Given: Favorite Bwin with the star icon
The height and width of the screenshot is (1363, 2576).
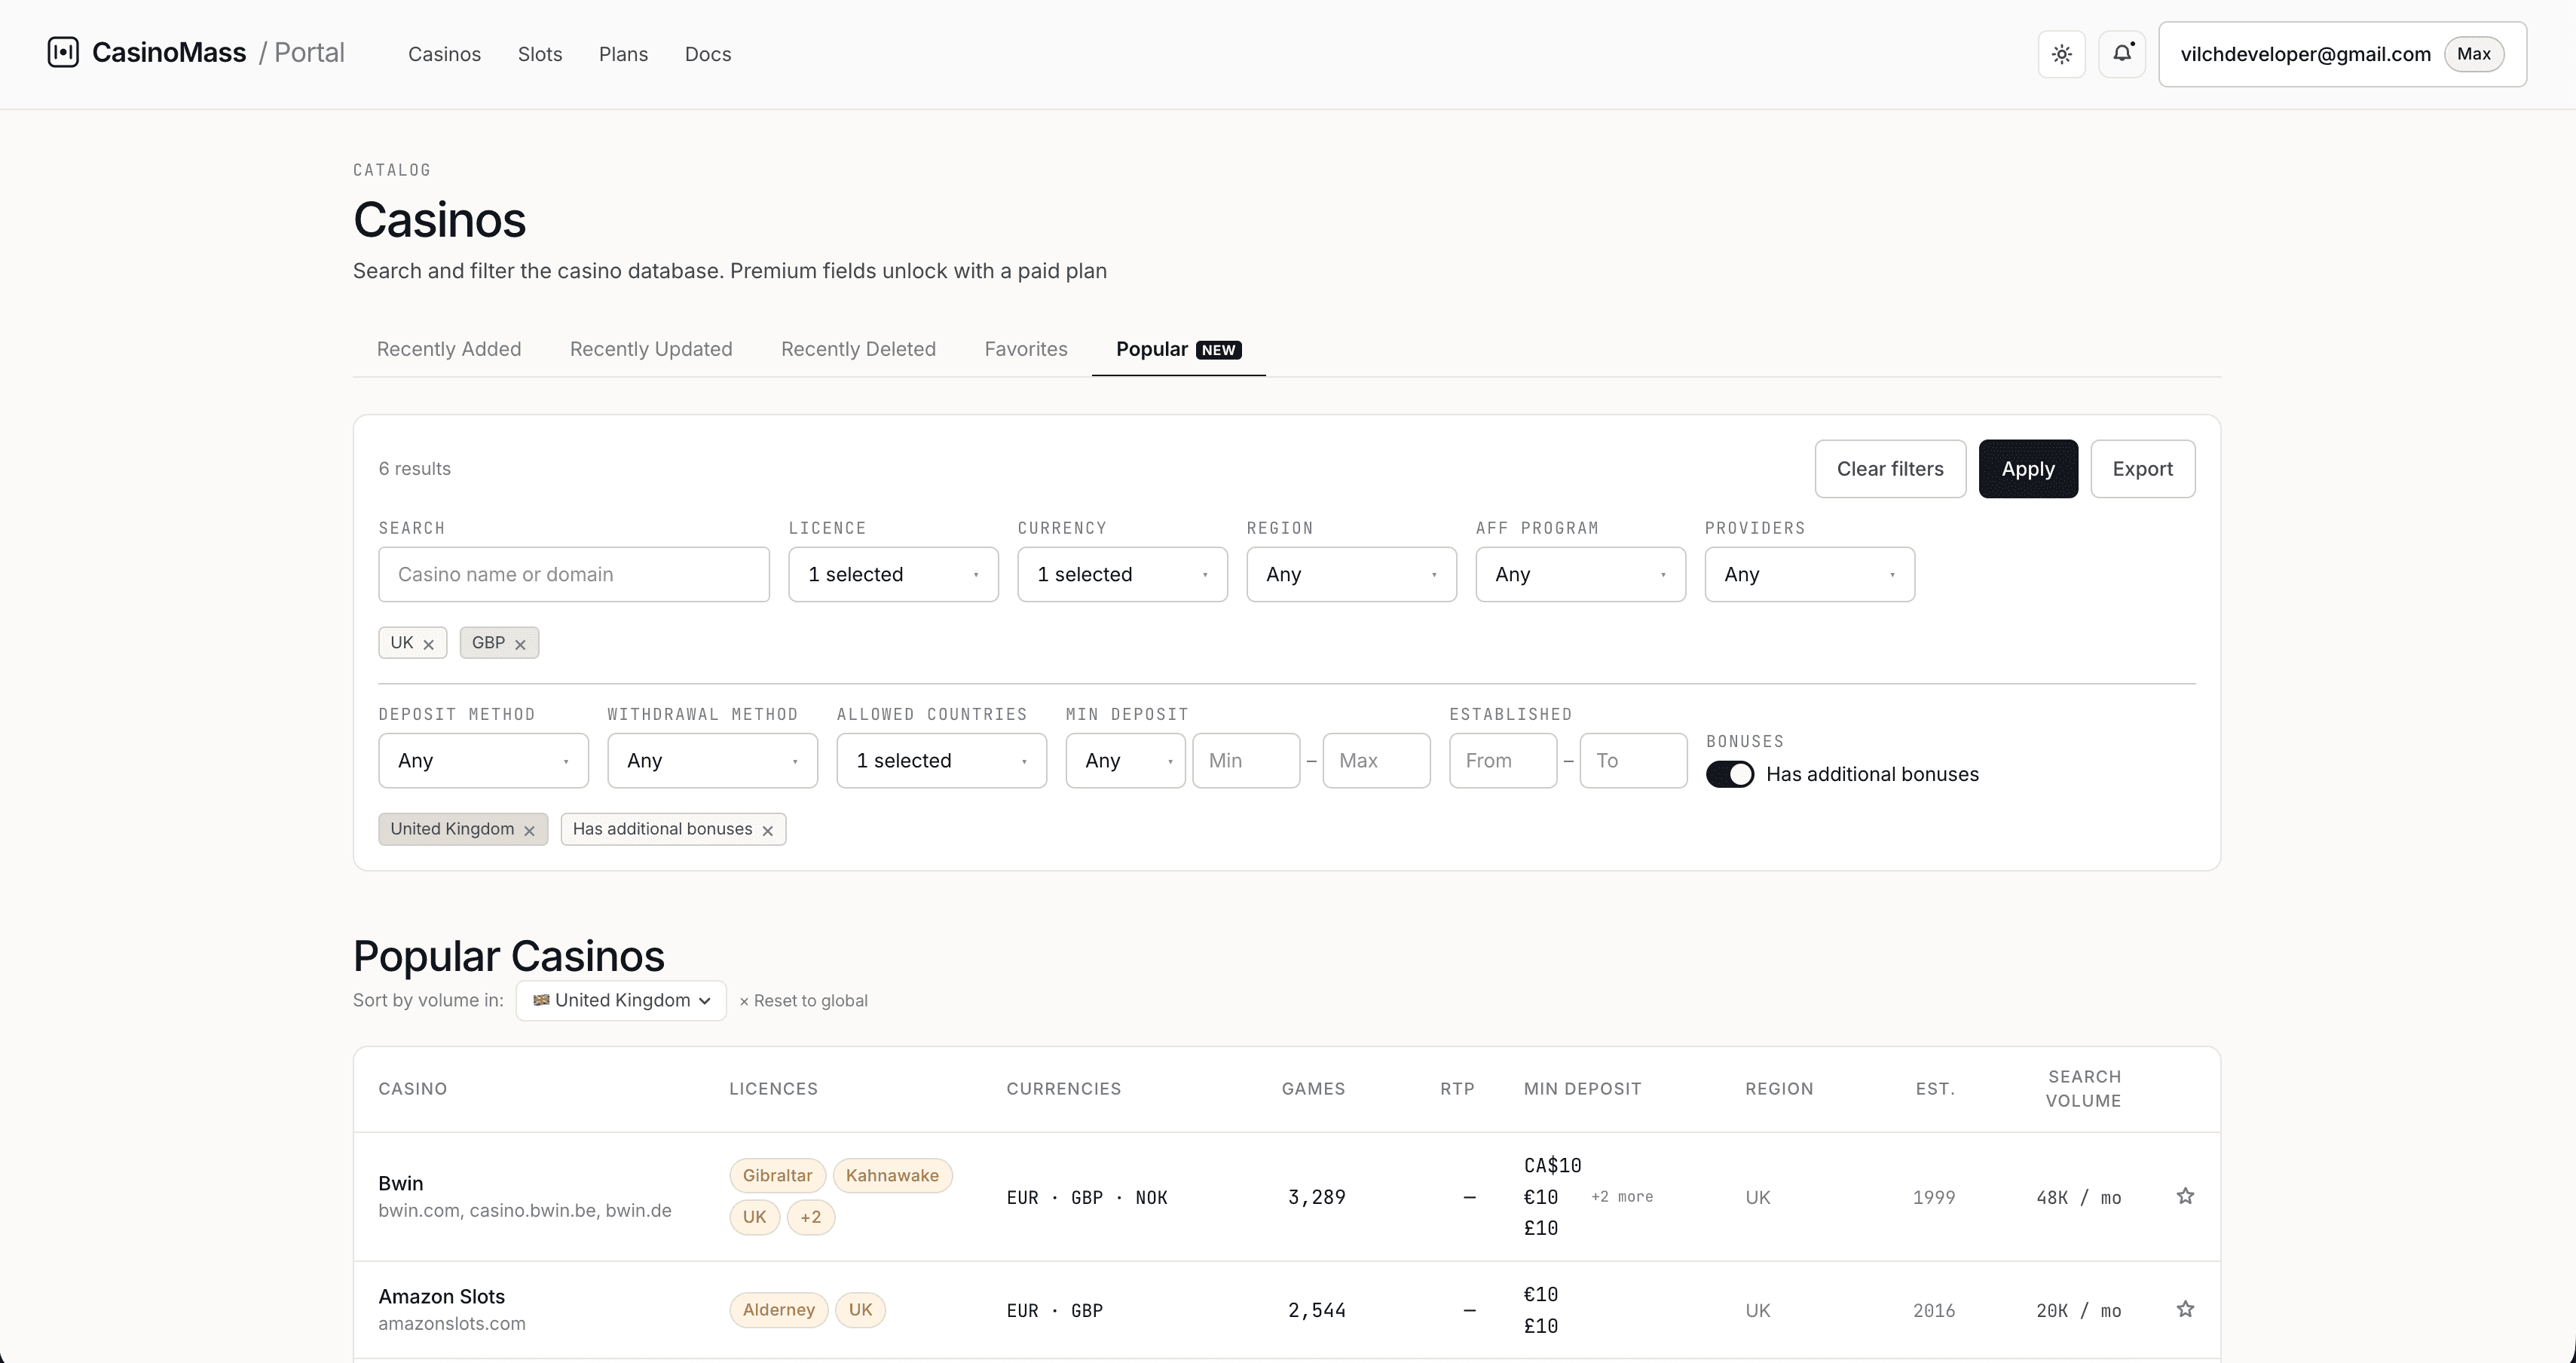Looking at the screenshot, I should tap(2185, 1196).
